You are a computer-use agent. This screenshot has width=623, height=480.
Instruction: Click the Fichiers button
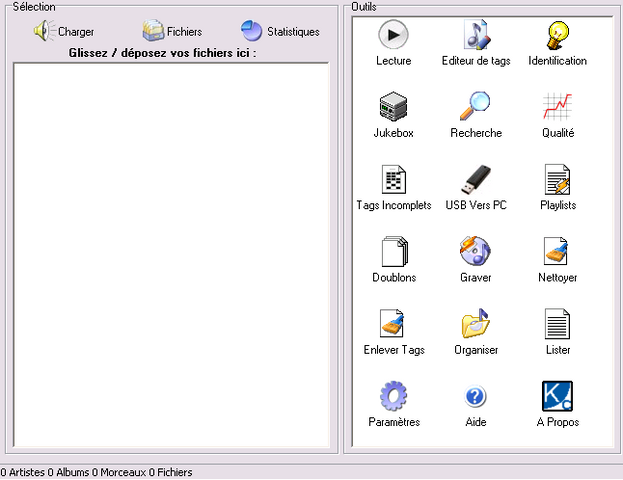(172, 31)
